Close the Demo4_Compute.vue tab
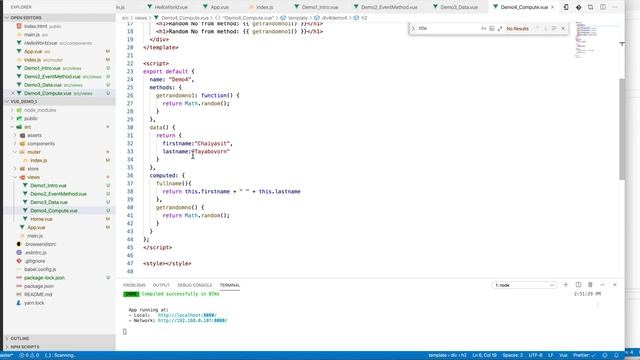Image resolution: width=640 pixels, height=360 pixels. (553, 7)
